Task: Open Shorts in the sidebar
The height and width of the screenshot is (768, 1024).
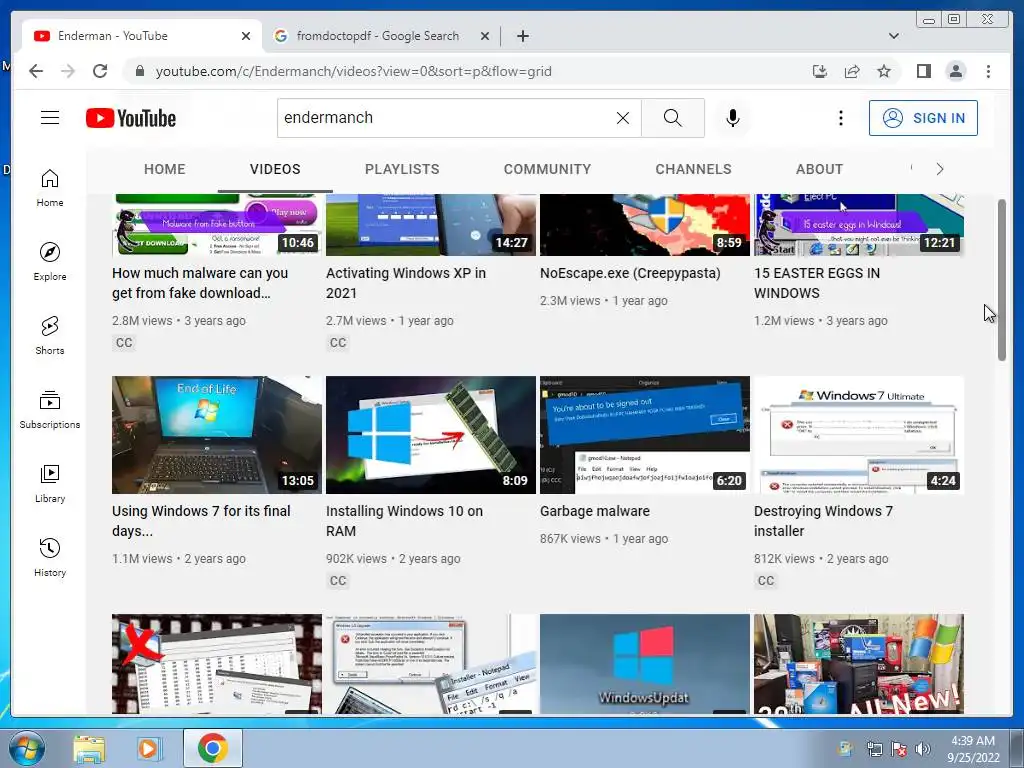Action: [x=50, y=336]
